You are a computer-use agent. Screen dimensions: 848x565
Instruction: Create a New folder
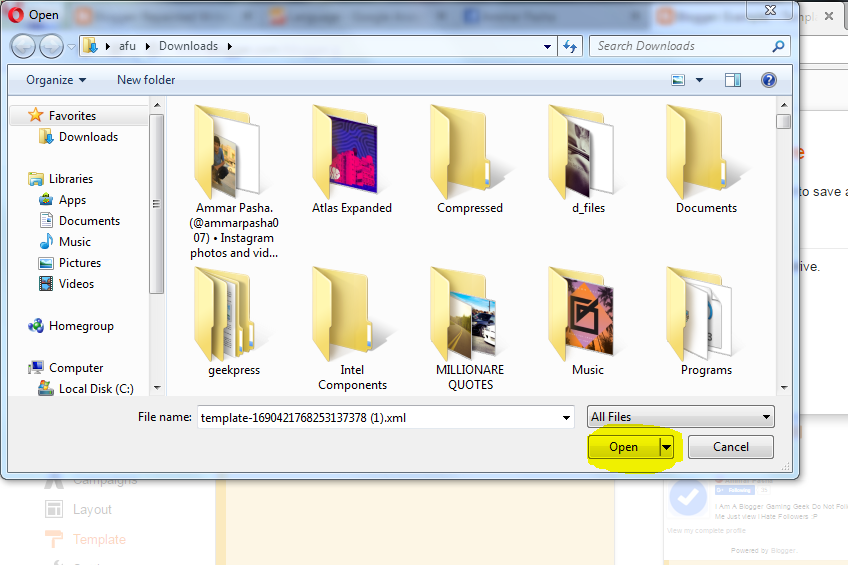click(146, 80)
